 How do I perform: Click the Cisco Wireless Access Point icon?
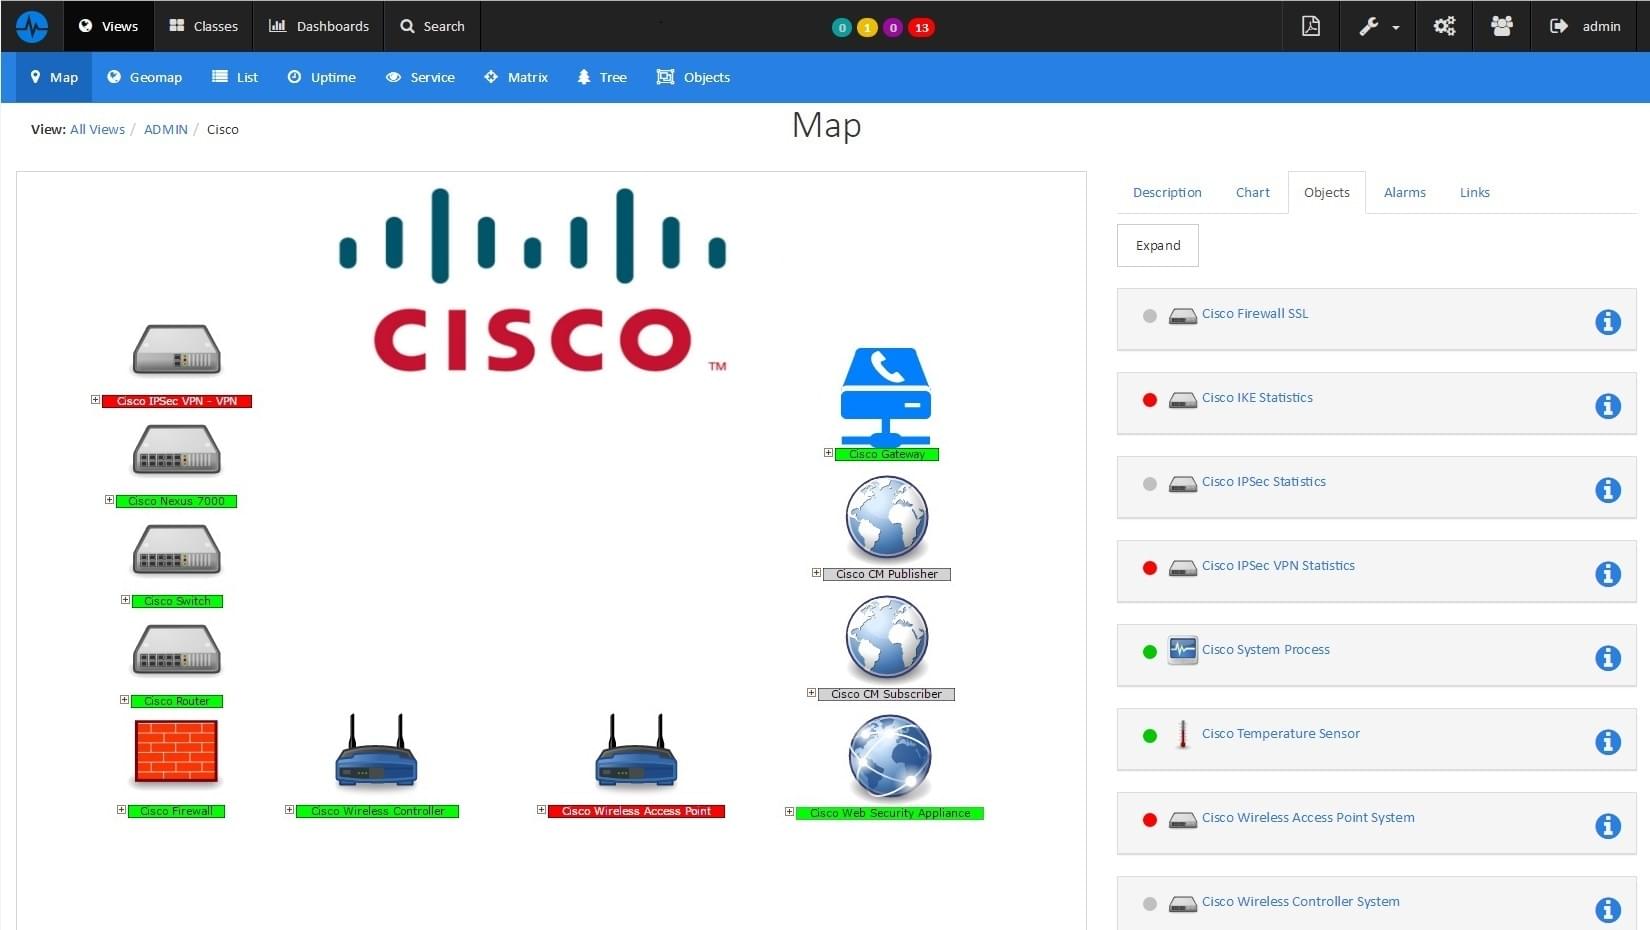tap(636, 752)
